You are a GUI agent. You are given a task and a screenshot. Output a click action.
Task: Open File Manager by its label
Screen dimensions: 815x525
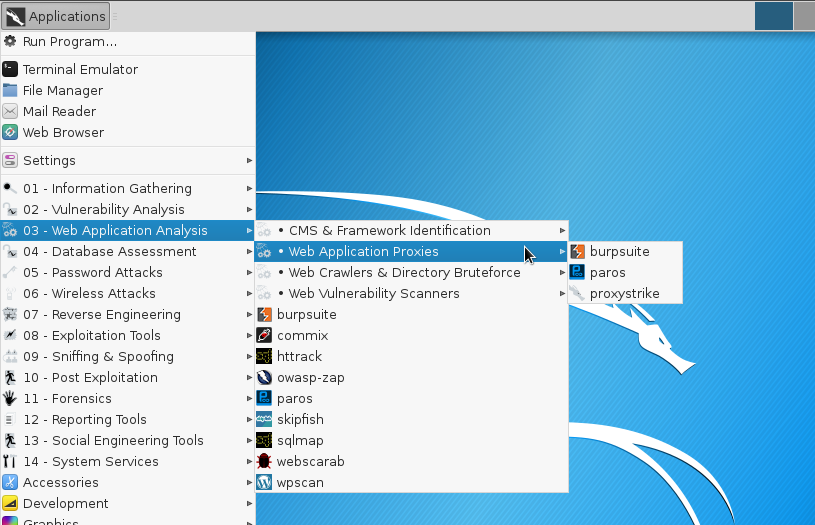point(63,90)
